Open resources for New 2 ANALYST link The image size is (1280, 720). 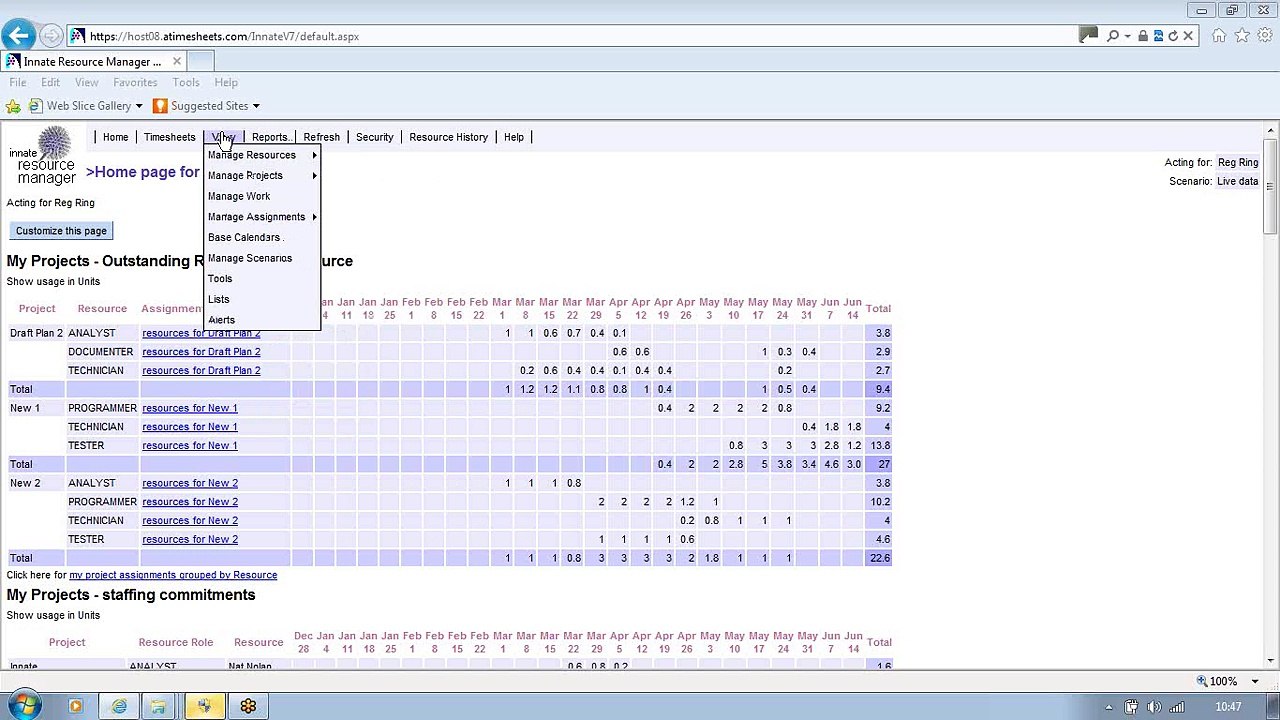(190, 483)
